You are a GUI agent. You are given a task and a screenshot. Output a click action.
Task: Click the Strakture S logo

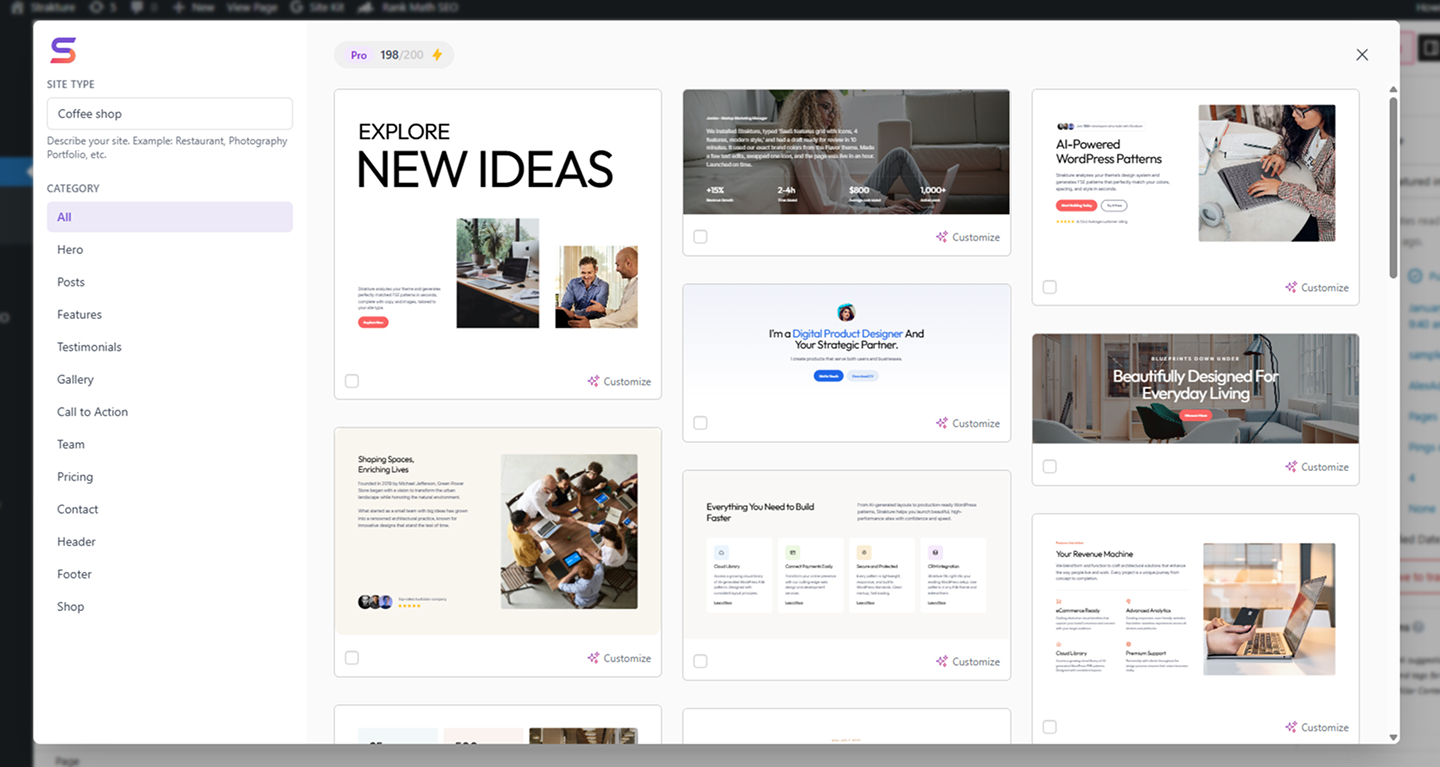[x=63, y=51]
